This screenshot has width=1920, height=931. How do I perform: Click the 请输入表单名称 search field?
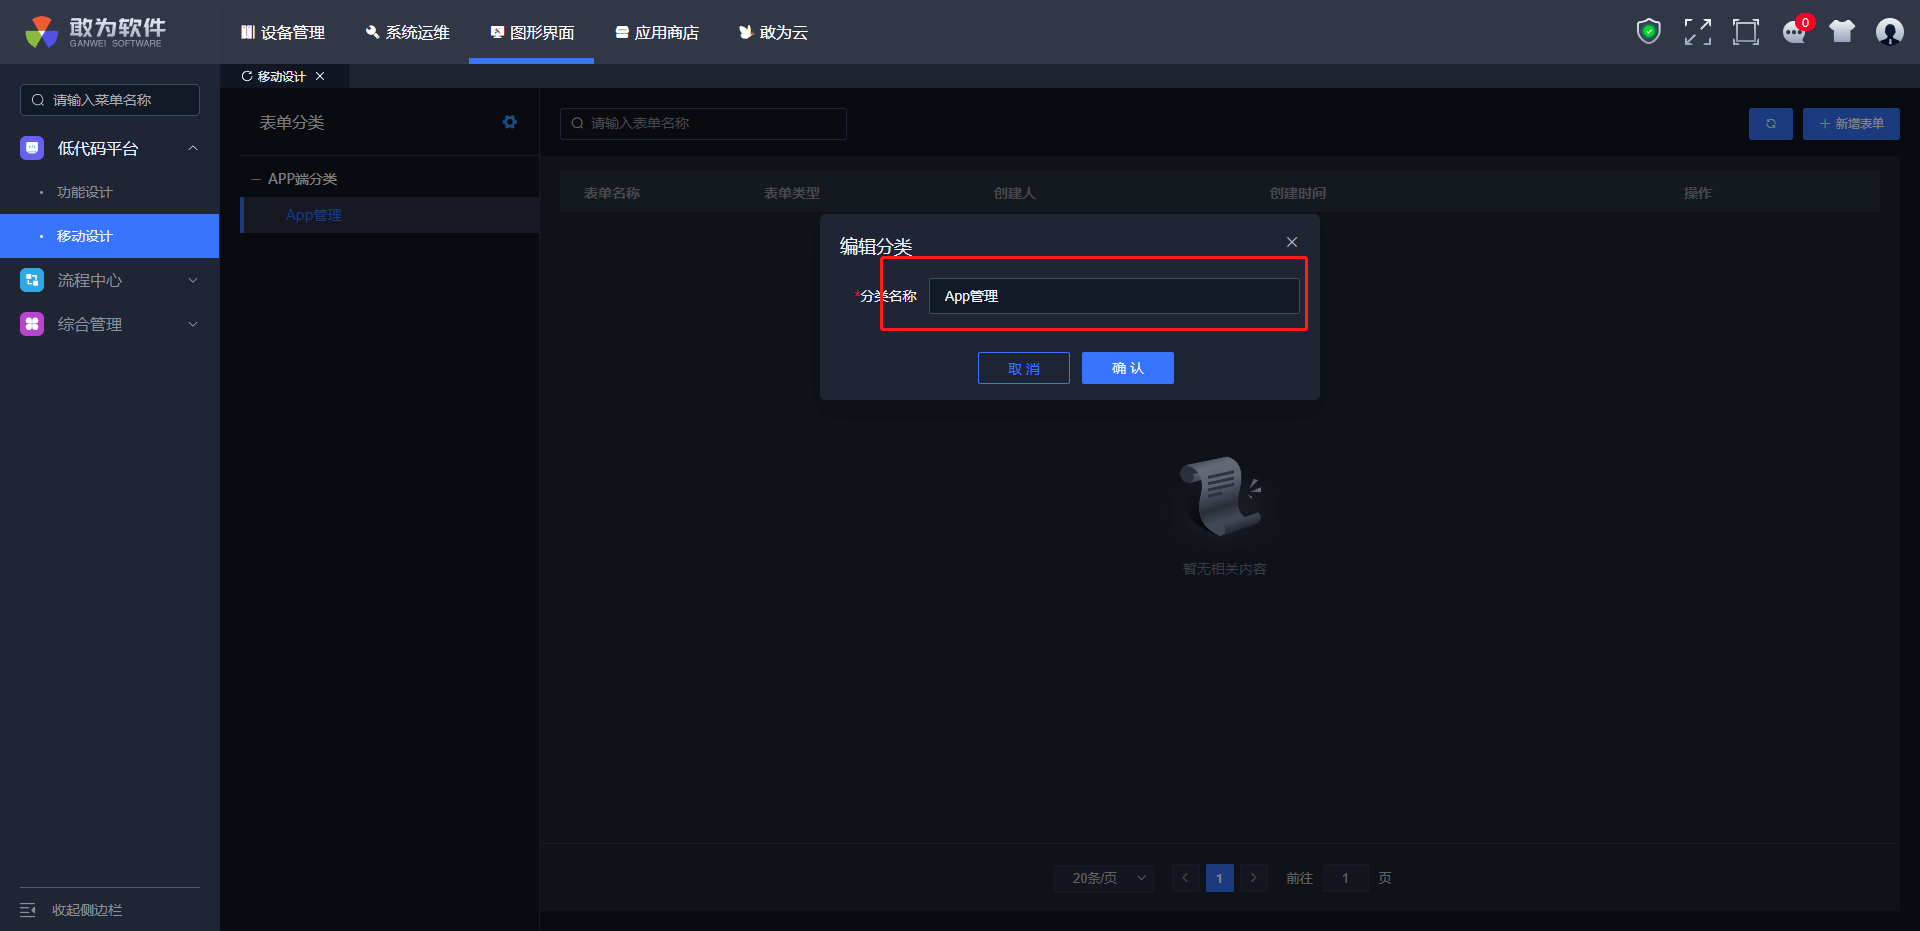(703, 124)
